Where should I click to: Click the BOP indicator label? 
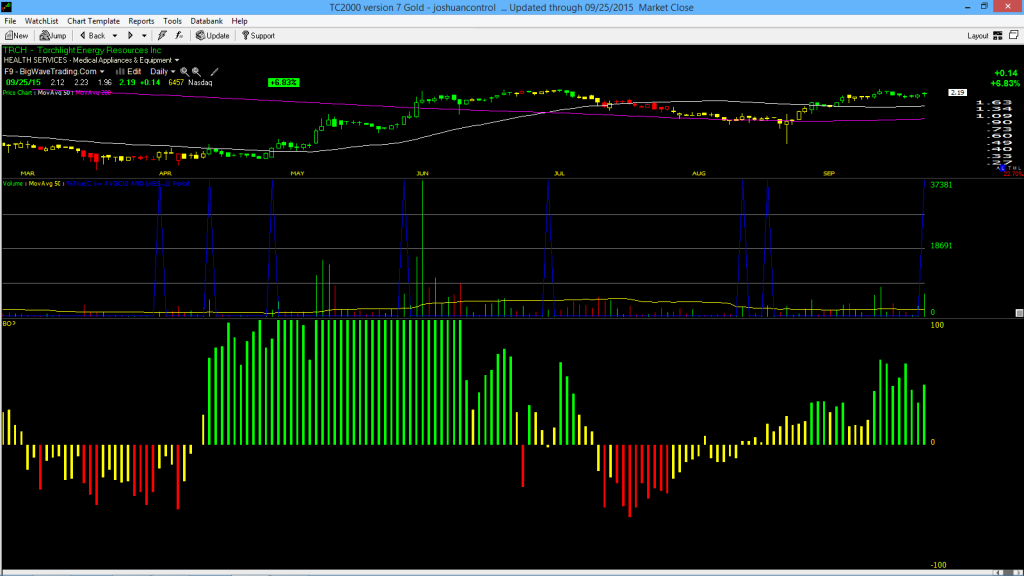tap(8, 324)
